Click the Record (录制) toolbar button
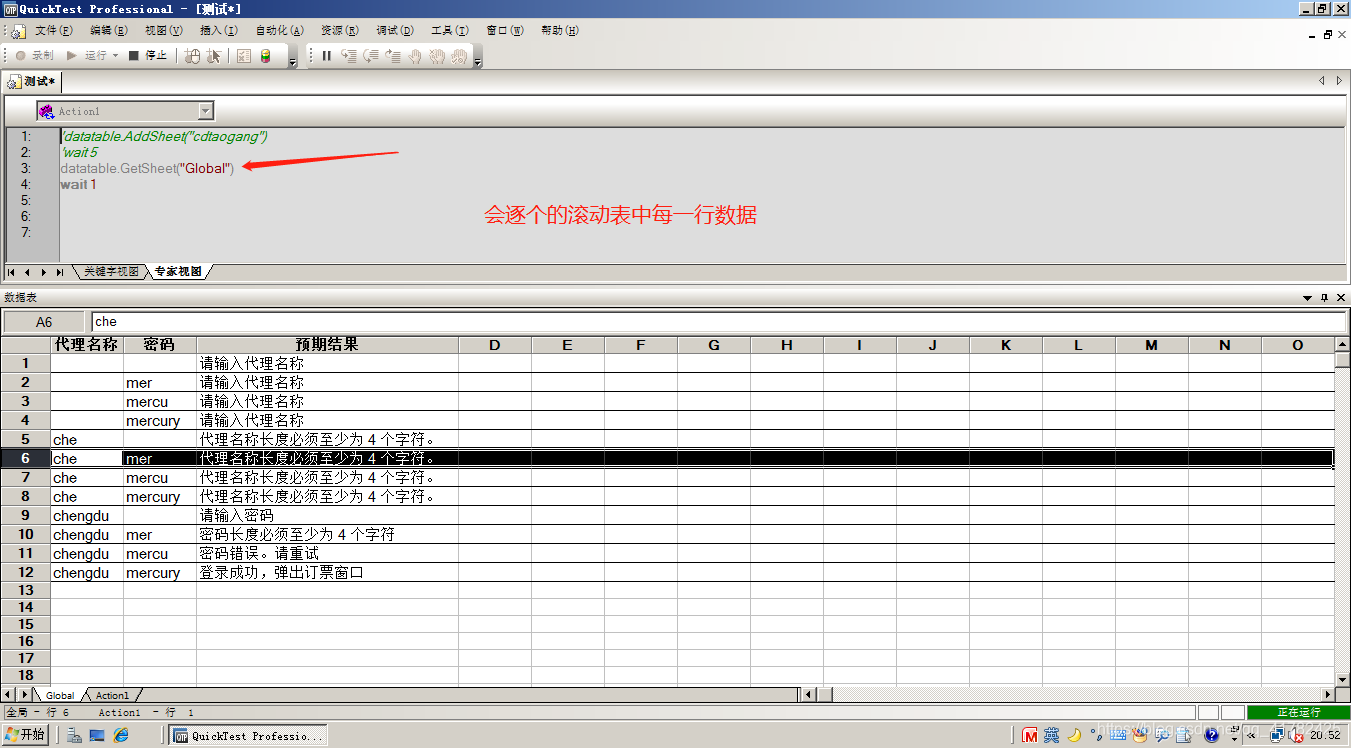1351x748 pixels. tap(35, 56)
